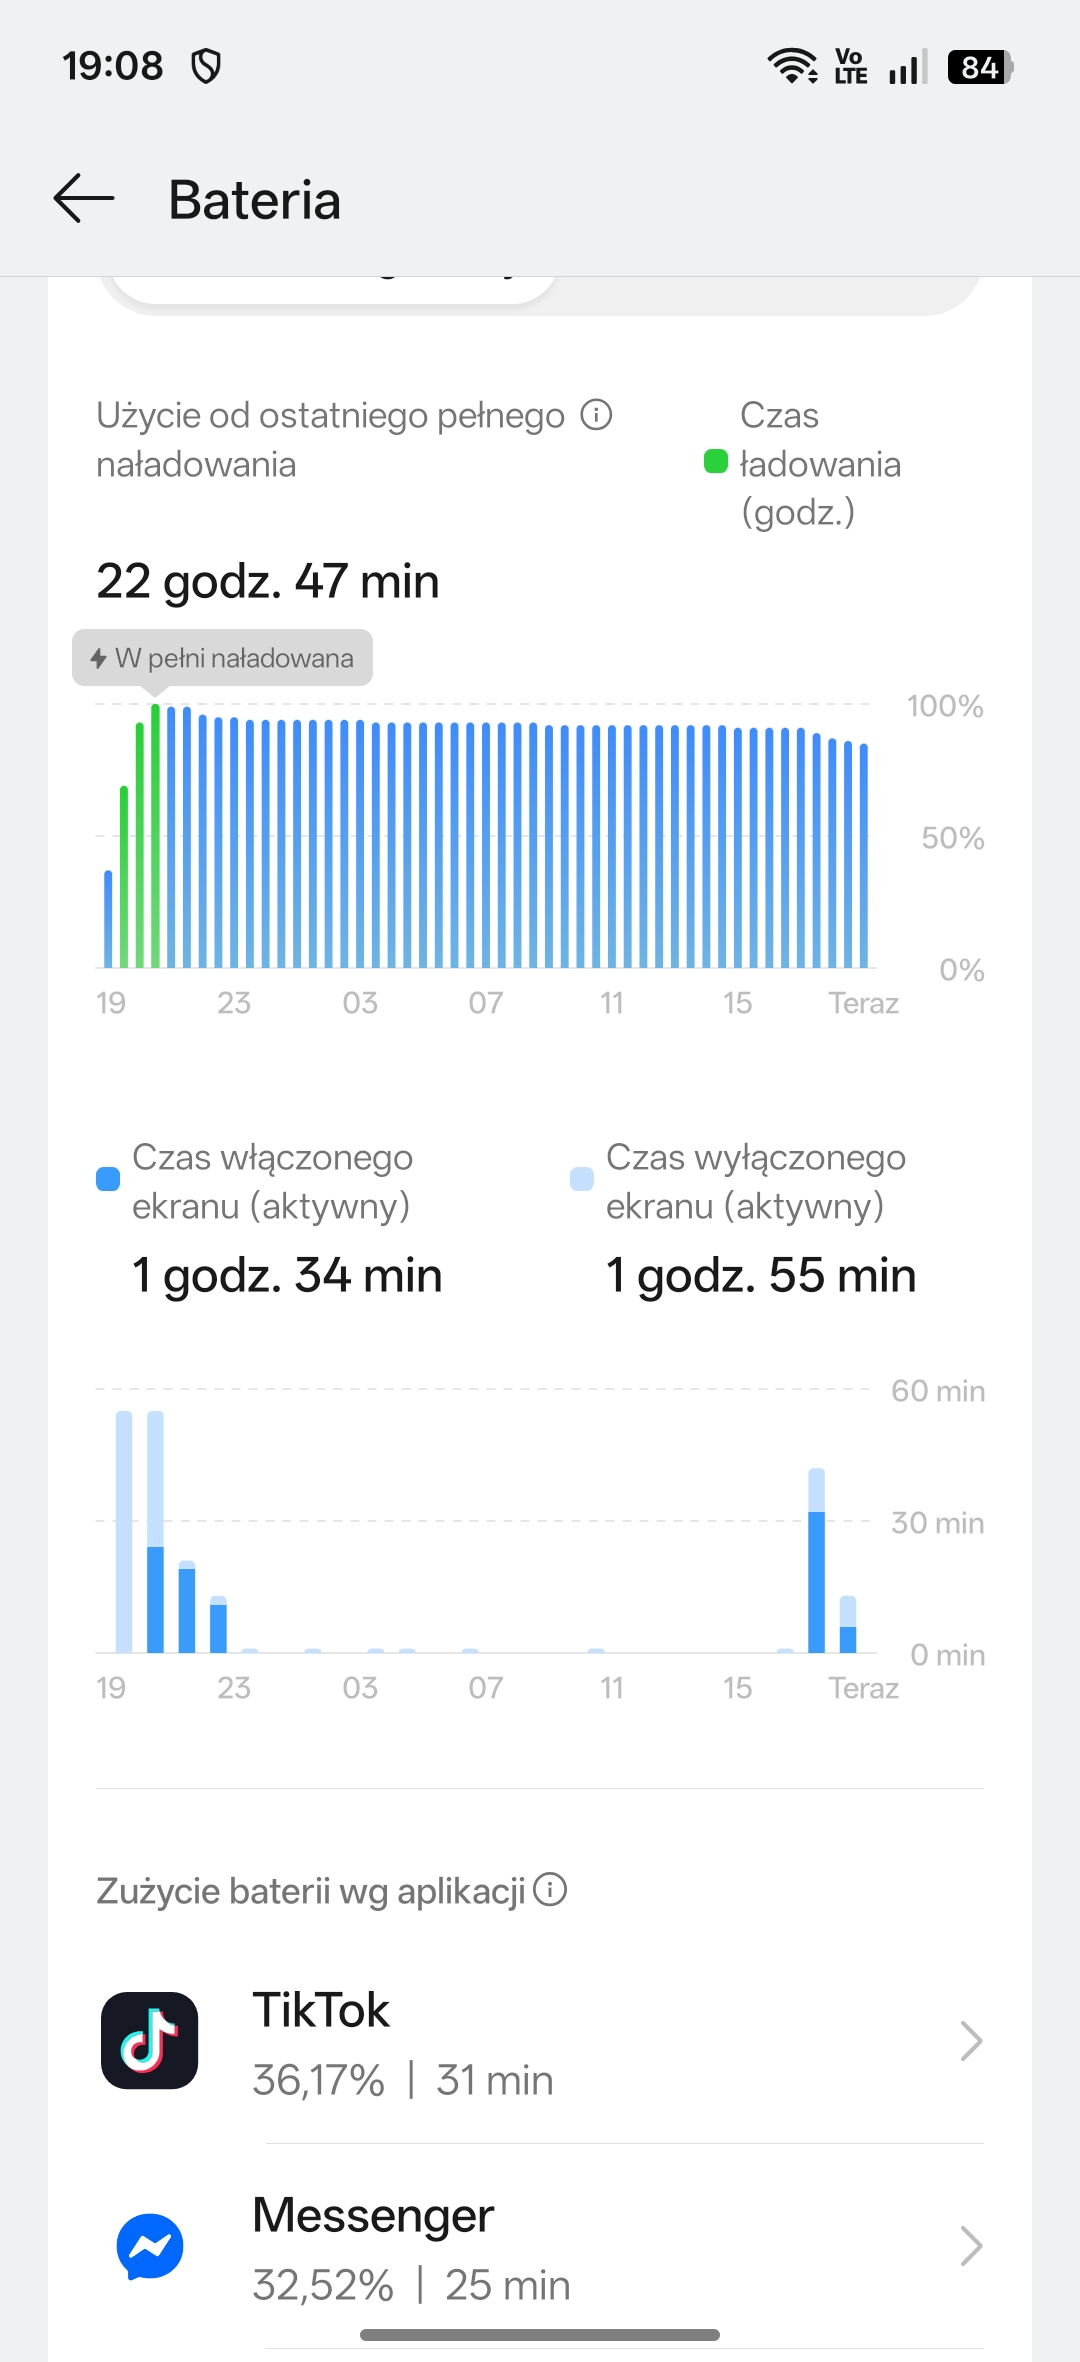This screenshot has height=2362, width=1080.
Task: Open Messenger app icon
Action: coord(149,2246)
